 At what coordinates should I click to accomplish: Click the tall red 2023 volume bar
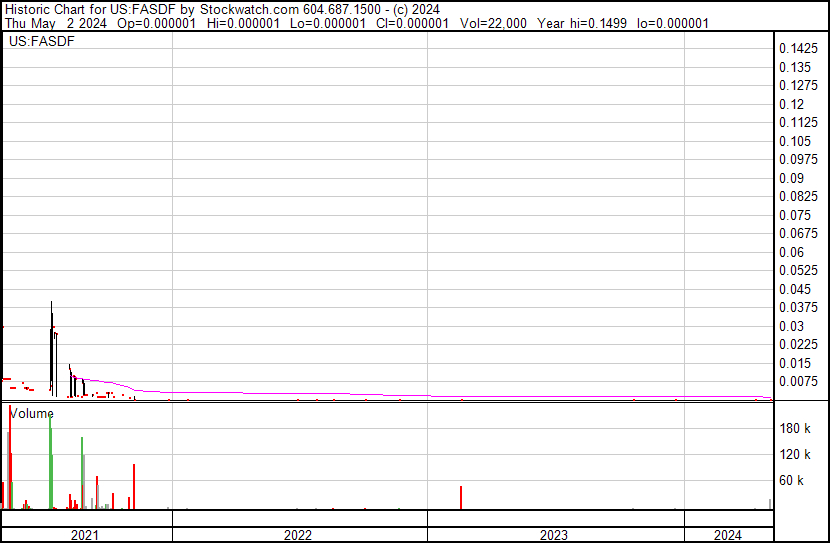pyautogui.click(x=461, y=497)
